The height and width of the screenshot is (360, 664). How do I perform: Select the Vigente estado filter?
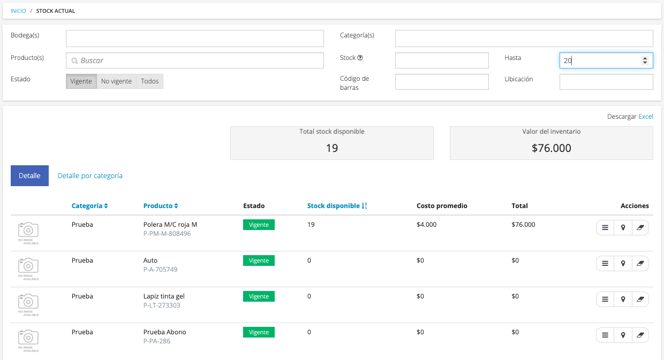pyautogui.click(x=81, y=81)
